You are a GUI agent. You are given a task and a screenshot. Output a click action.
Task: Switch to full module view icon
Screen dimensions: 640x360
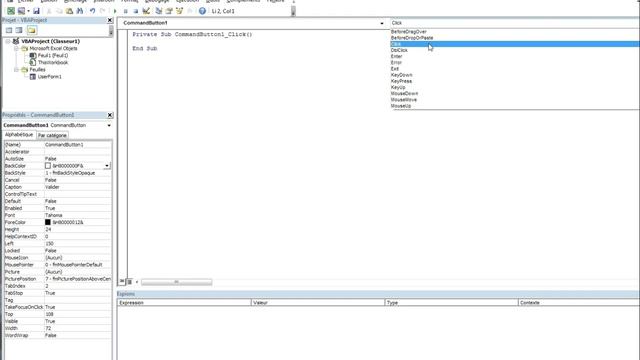129,282
